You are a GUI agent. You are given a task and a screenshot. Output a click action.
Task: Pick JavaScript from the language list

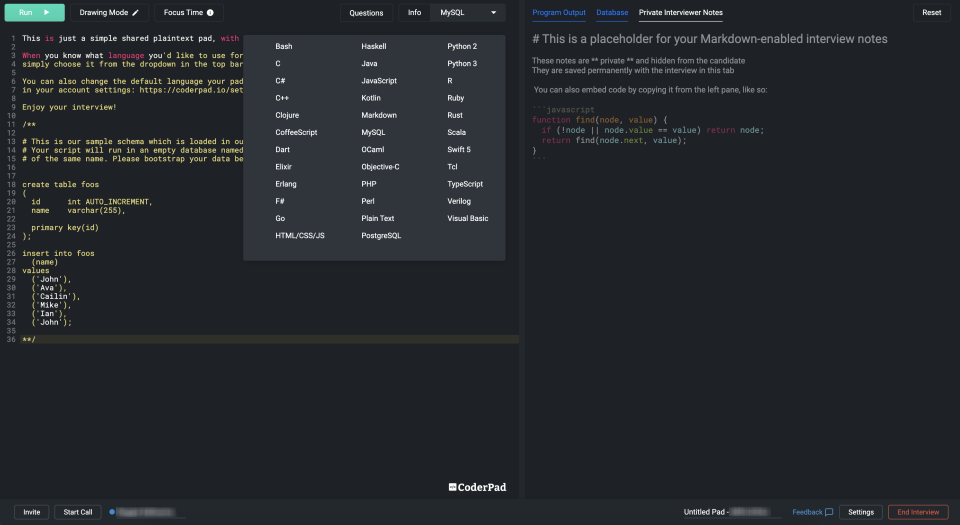tap(379, 81)
